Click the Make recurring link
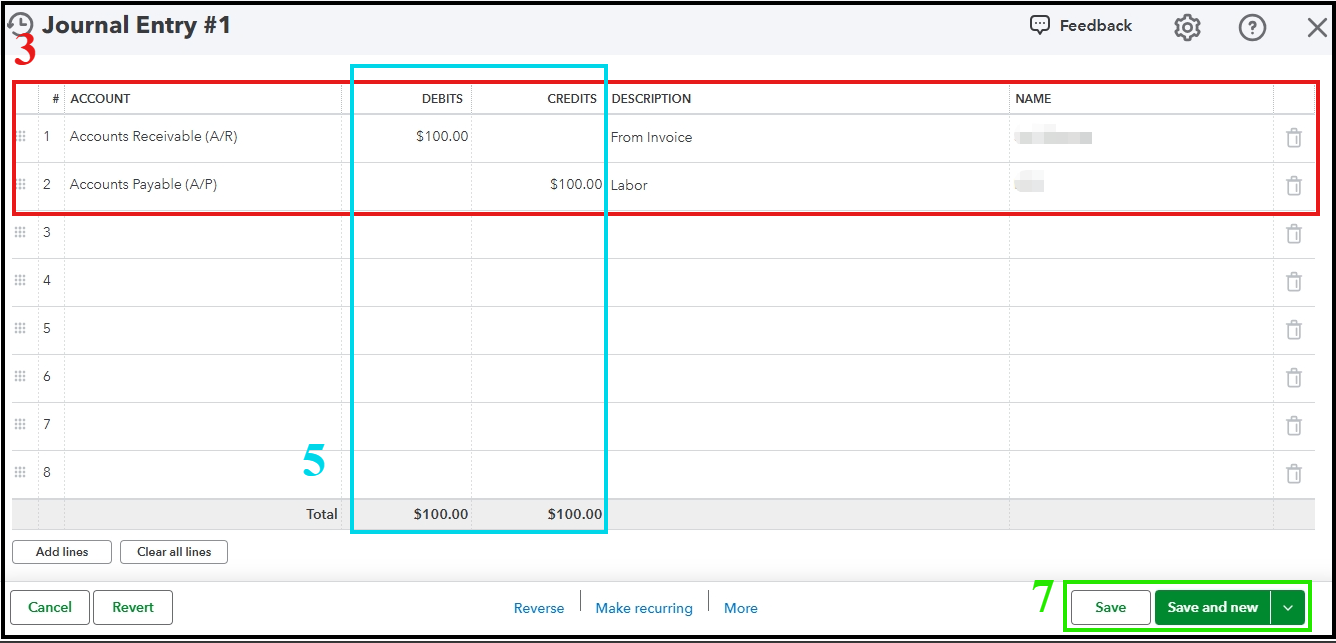Screen dimensions: 1336x643 click(x=644, y=608)
